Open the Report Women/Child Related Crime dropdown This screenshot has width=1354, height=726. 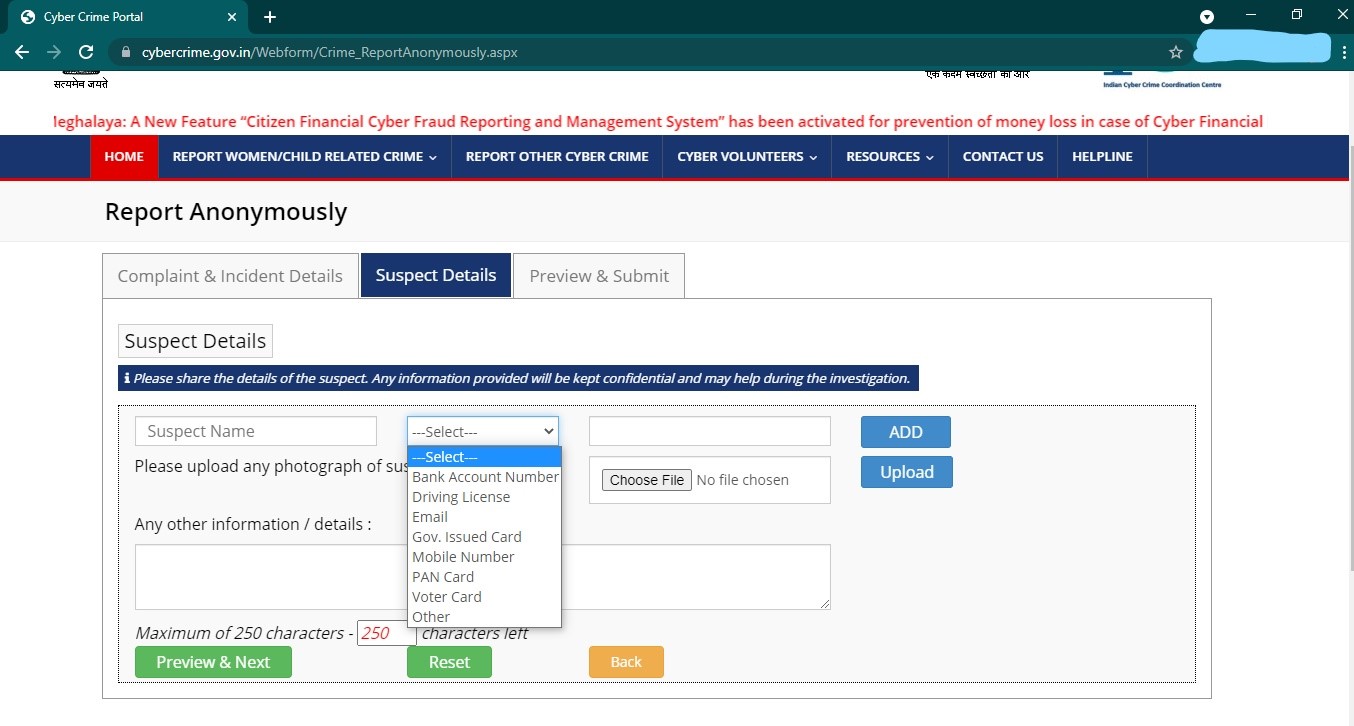(x=304, y=157)
